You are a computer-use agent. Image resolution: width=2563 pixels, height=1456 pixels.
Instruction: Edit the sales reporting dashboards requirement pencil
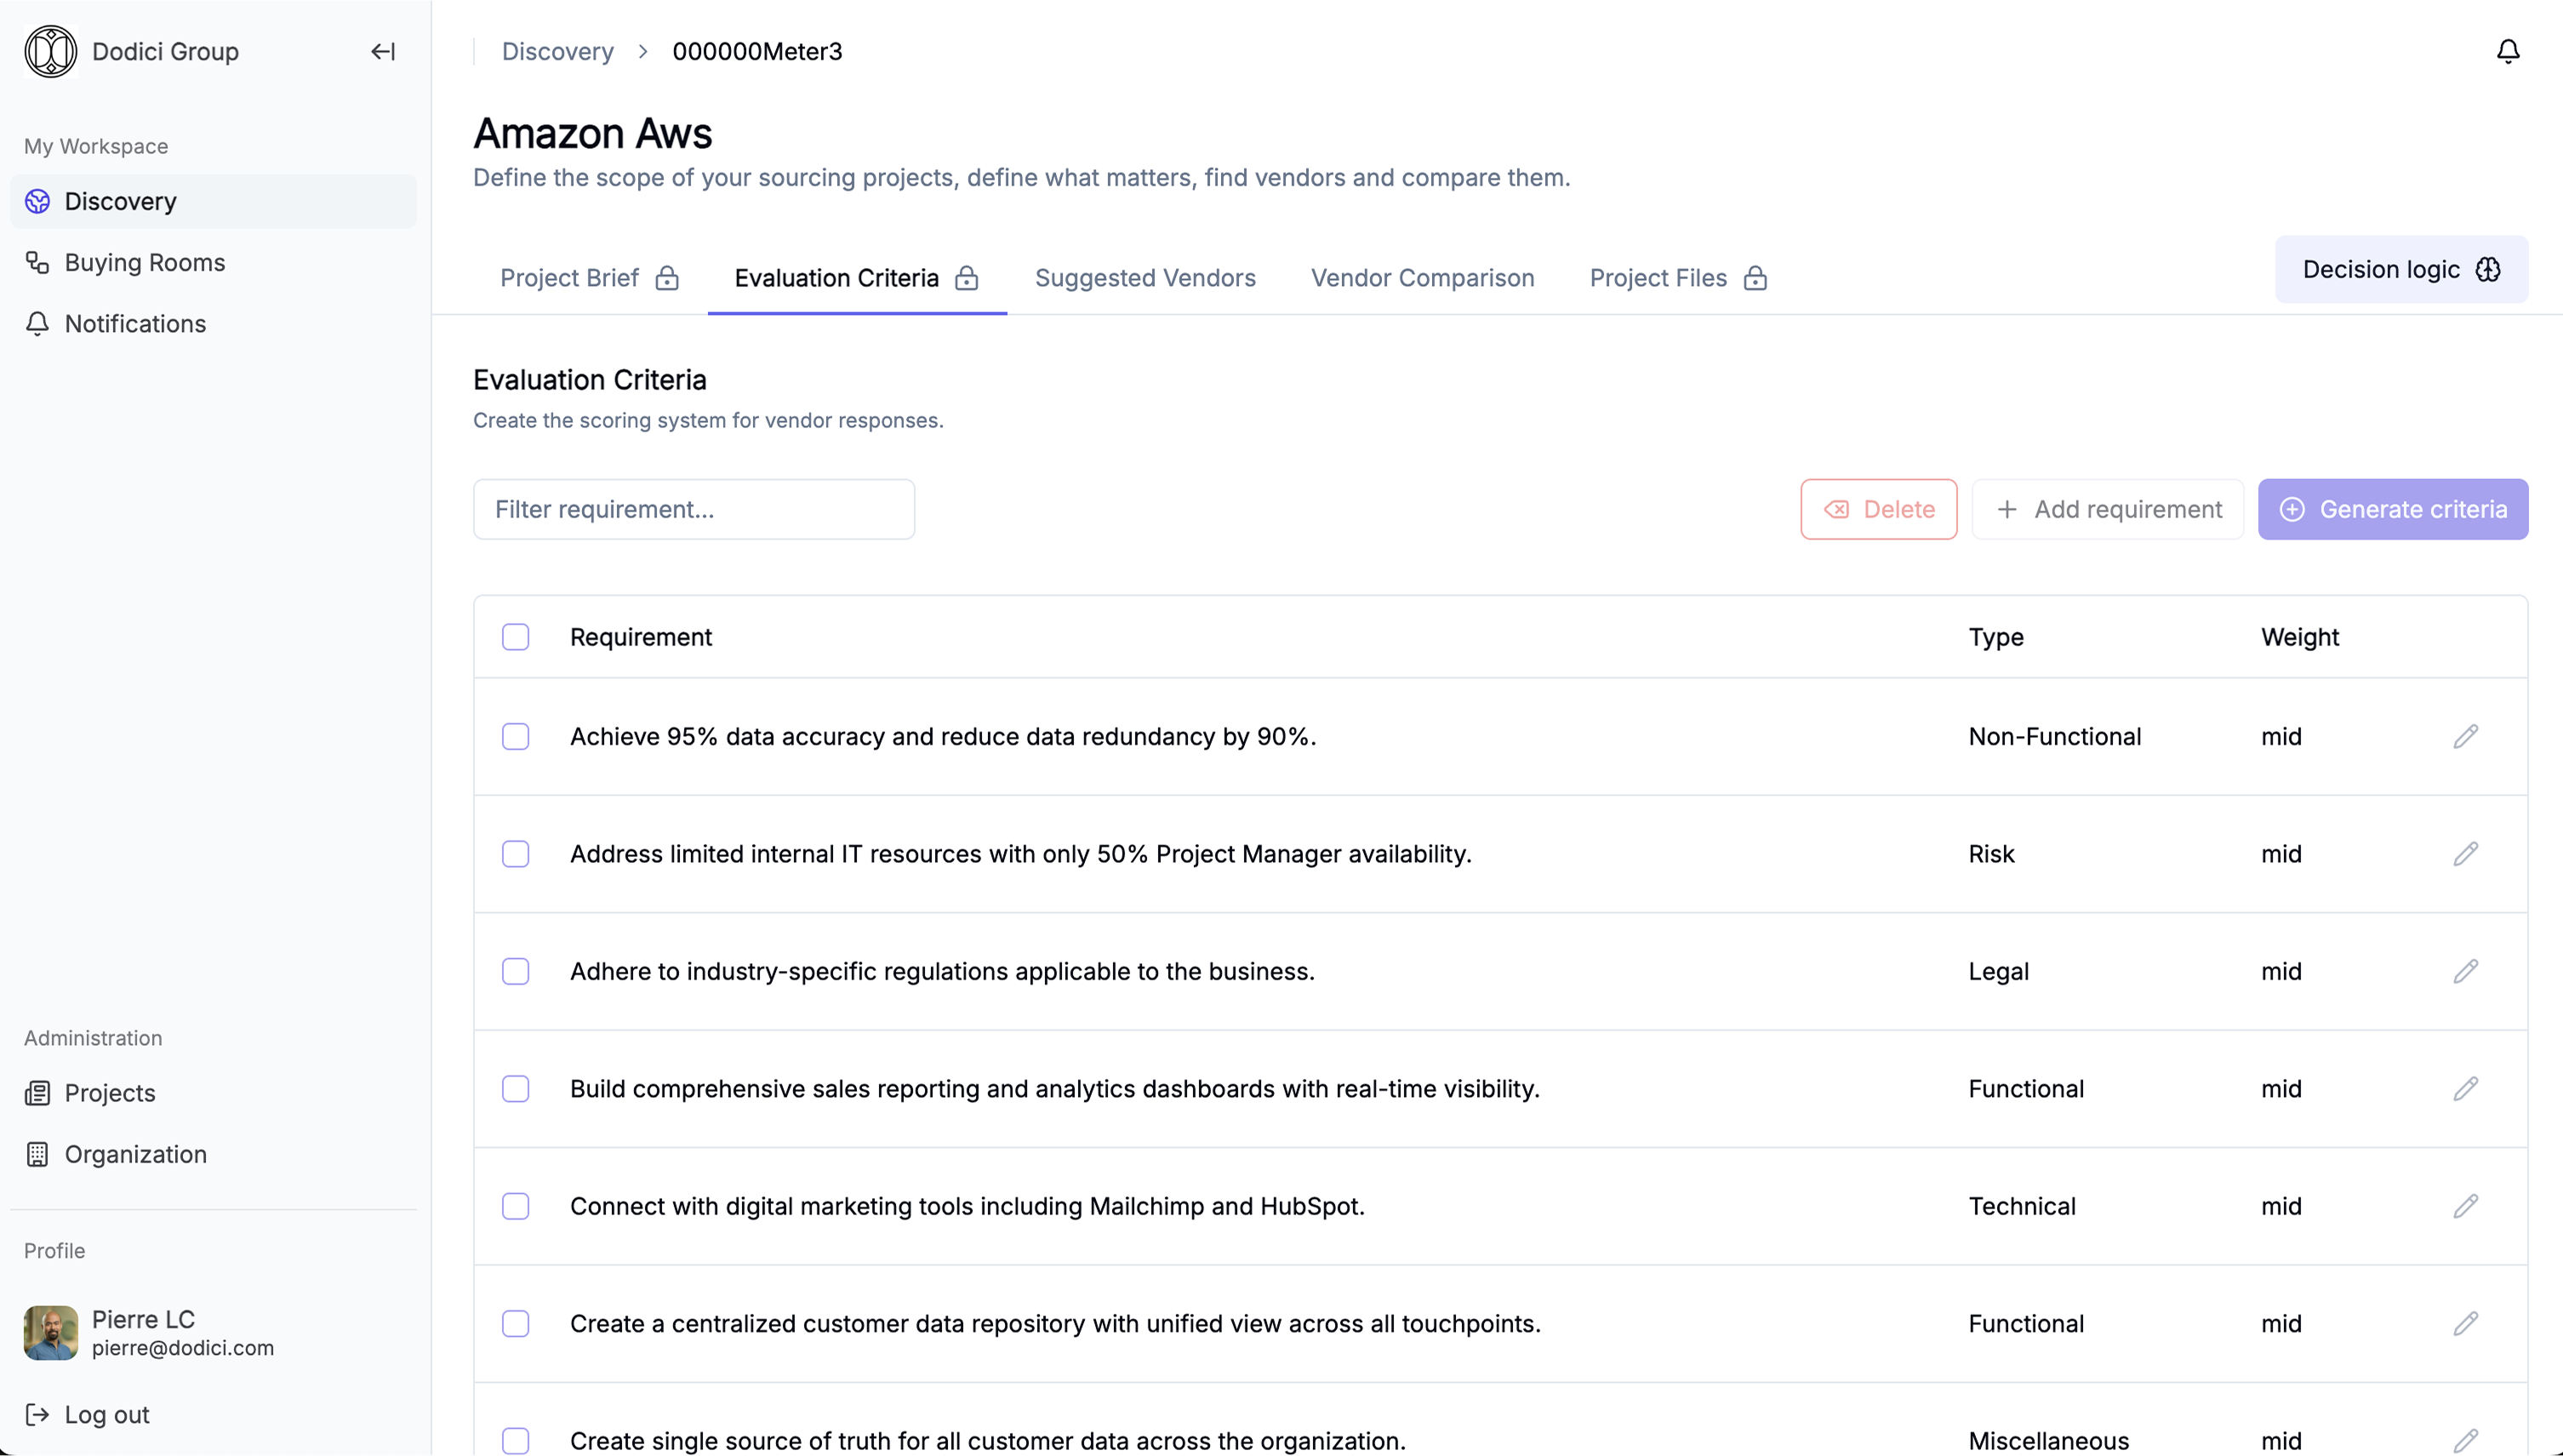point(2465,1089)
